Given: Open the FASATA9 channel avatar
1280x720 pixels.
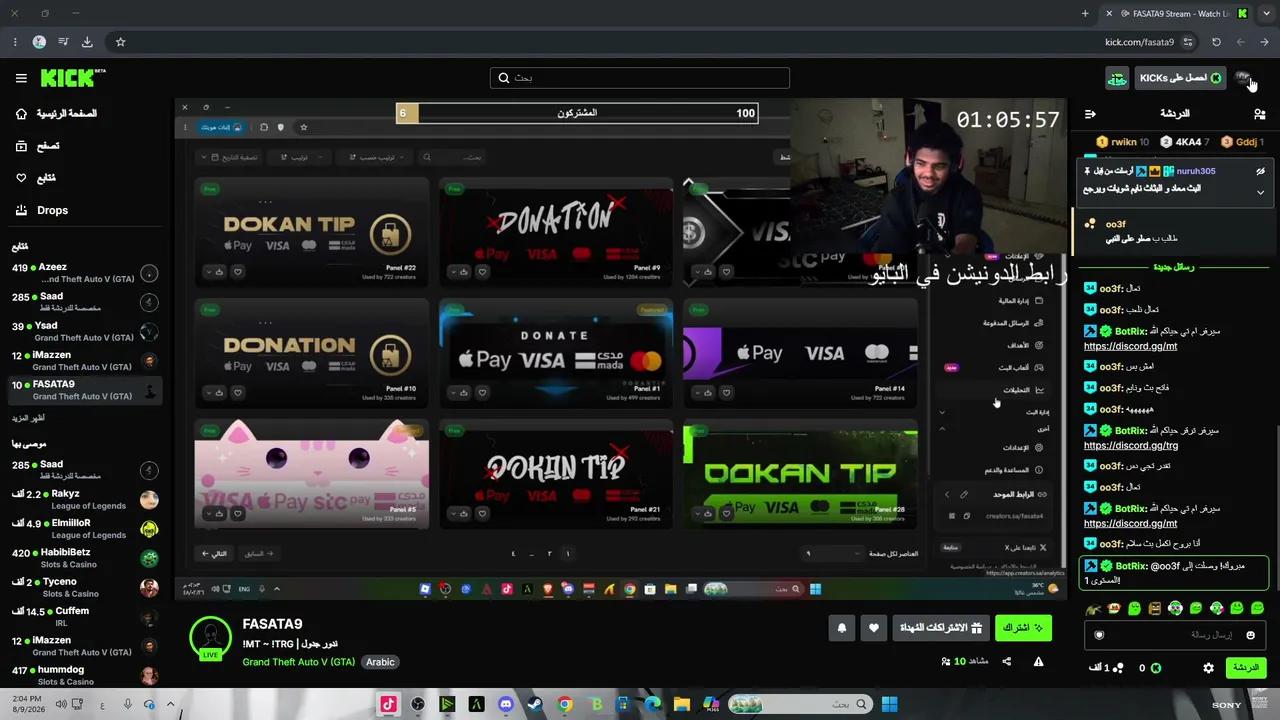Looking at the screenshot, I should click(210, 638).
